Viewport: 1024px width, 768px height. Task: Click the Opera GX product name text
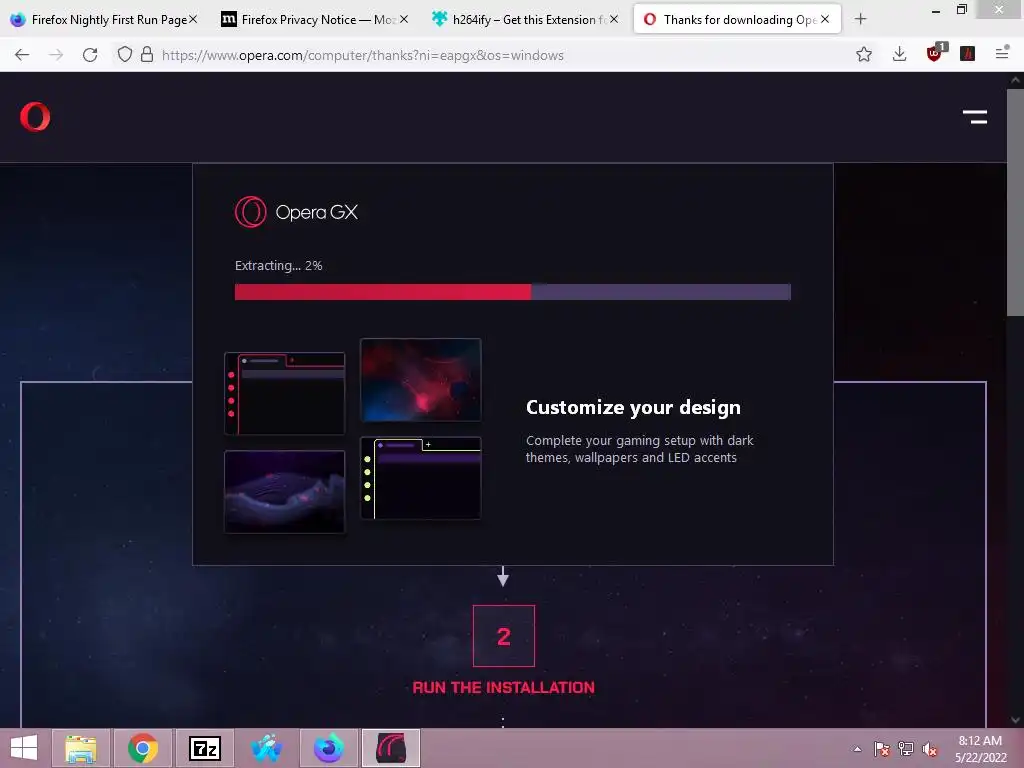(x=317, y=212)
